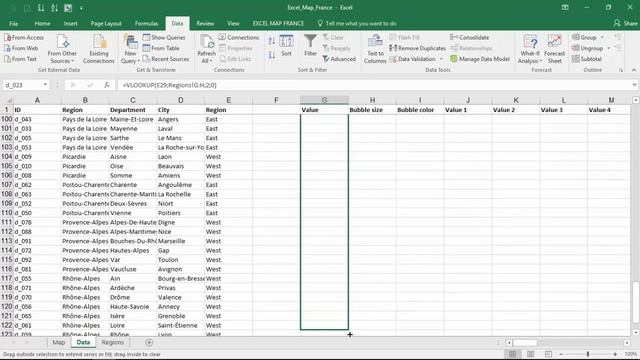Switch to Normal view in status bar

(x=512, y=354)
